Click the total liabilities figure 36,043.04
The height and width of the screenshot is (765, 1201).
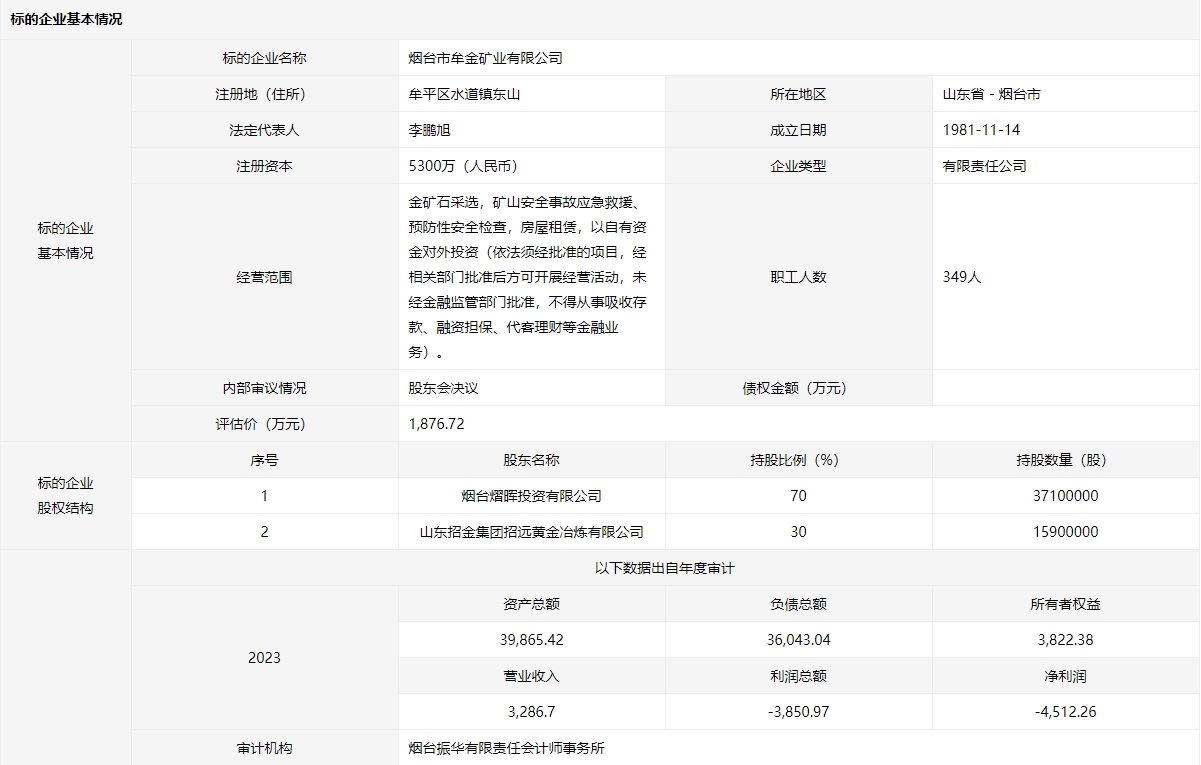798,640
